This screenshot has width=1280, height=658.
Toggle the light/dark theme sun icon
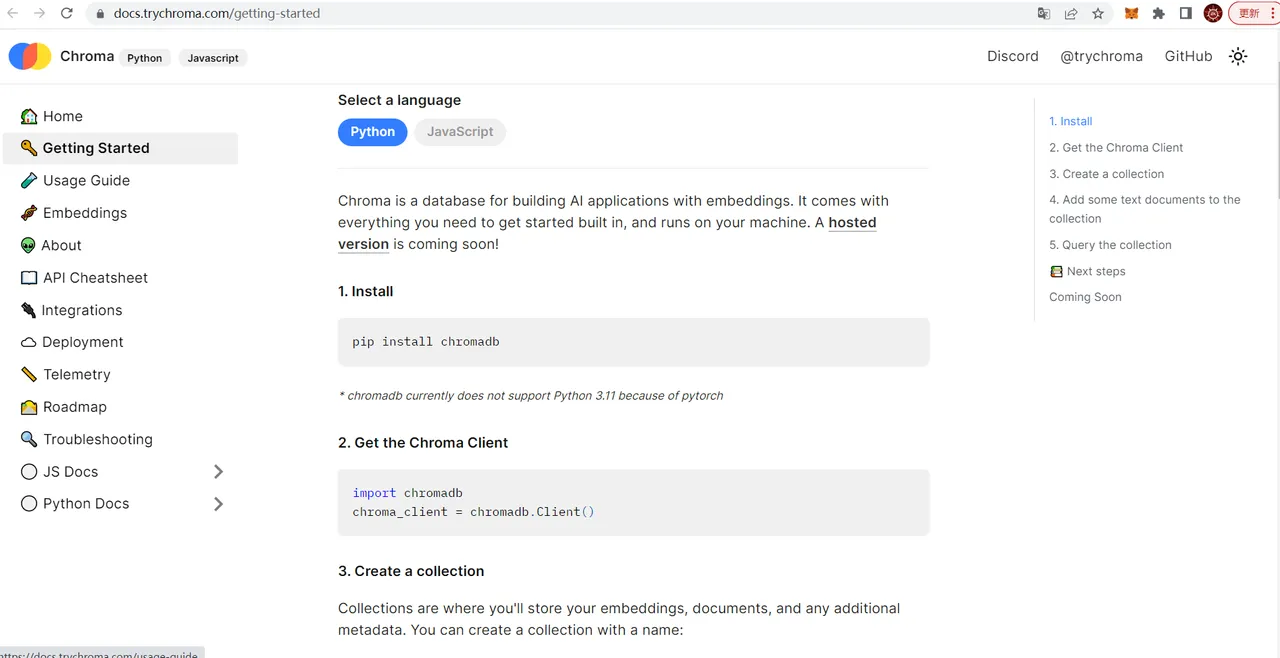1238,56
